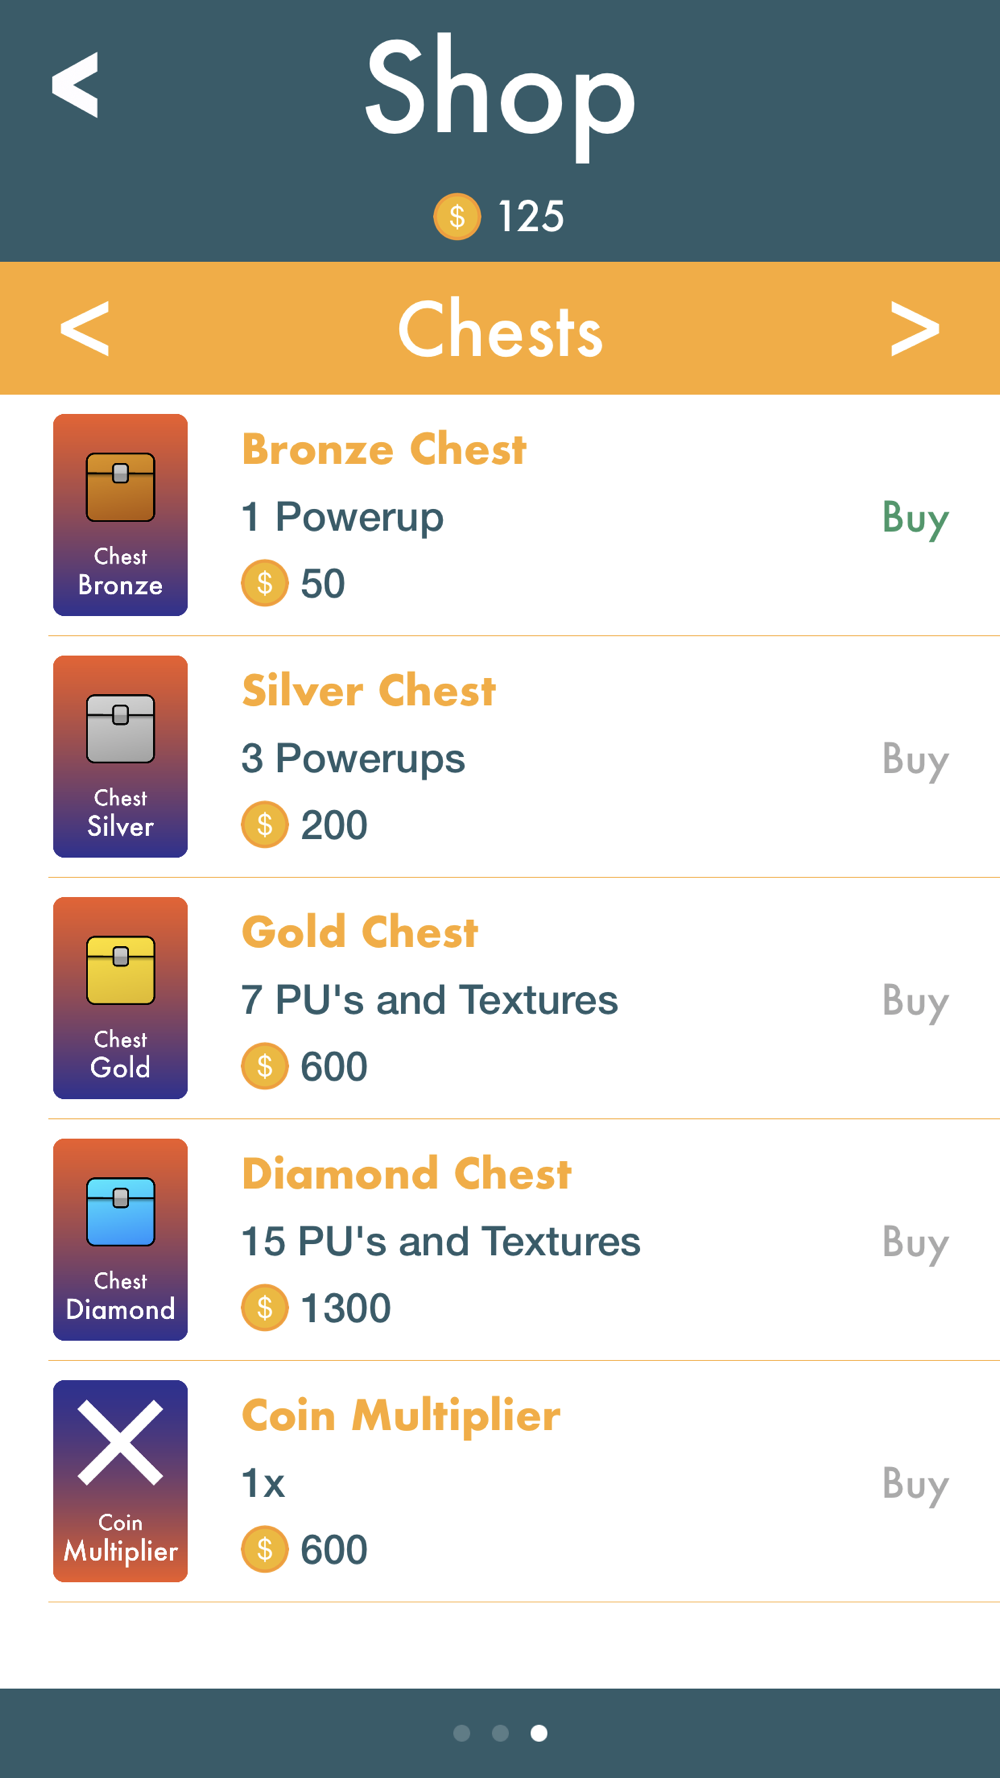This screenshot has width=1000, height=1778.
Task: Select the second page indicator dot
Action: tap(500, 1733)
